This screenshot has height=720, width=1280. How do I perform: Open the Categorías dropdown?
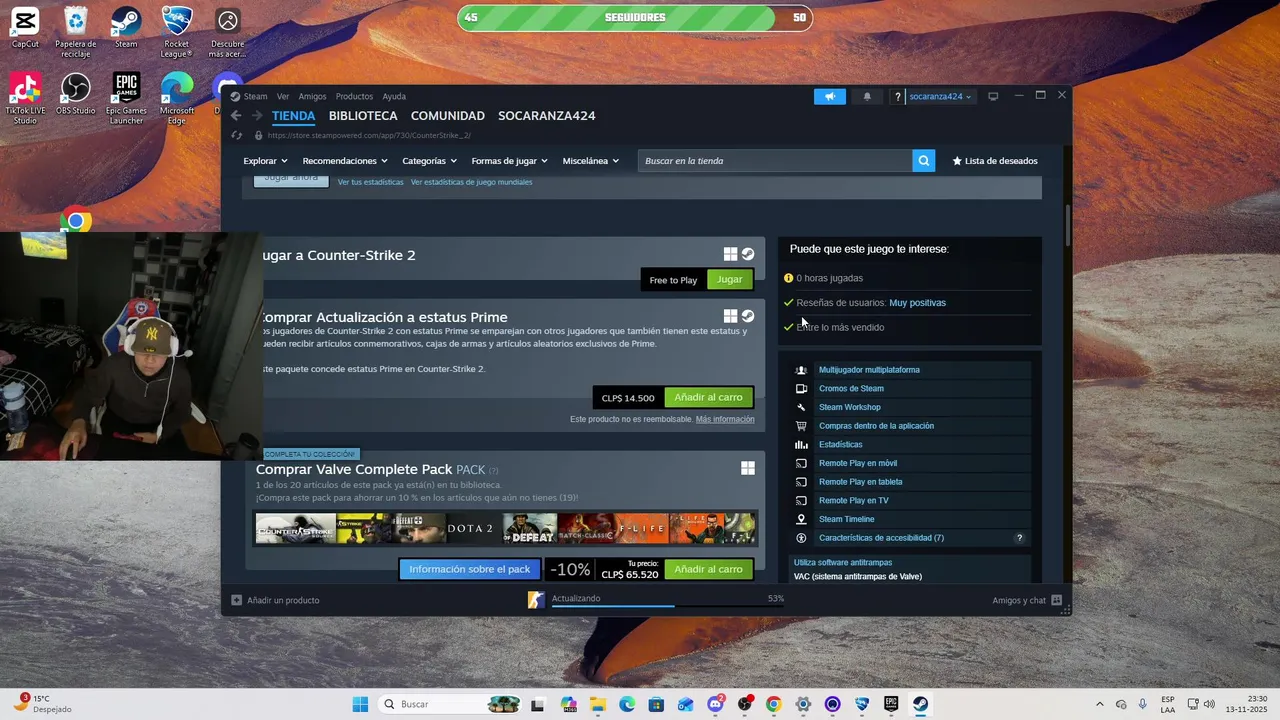click(x=429, y=161)
